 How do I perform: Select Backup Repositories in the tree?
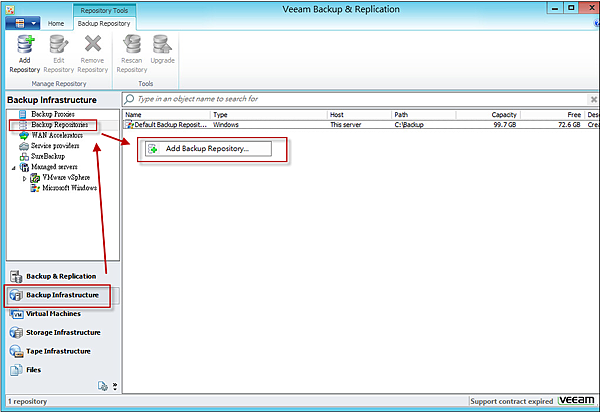click(59, 125)
